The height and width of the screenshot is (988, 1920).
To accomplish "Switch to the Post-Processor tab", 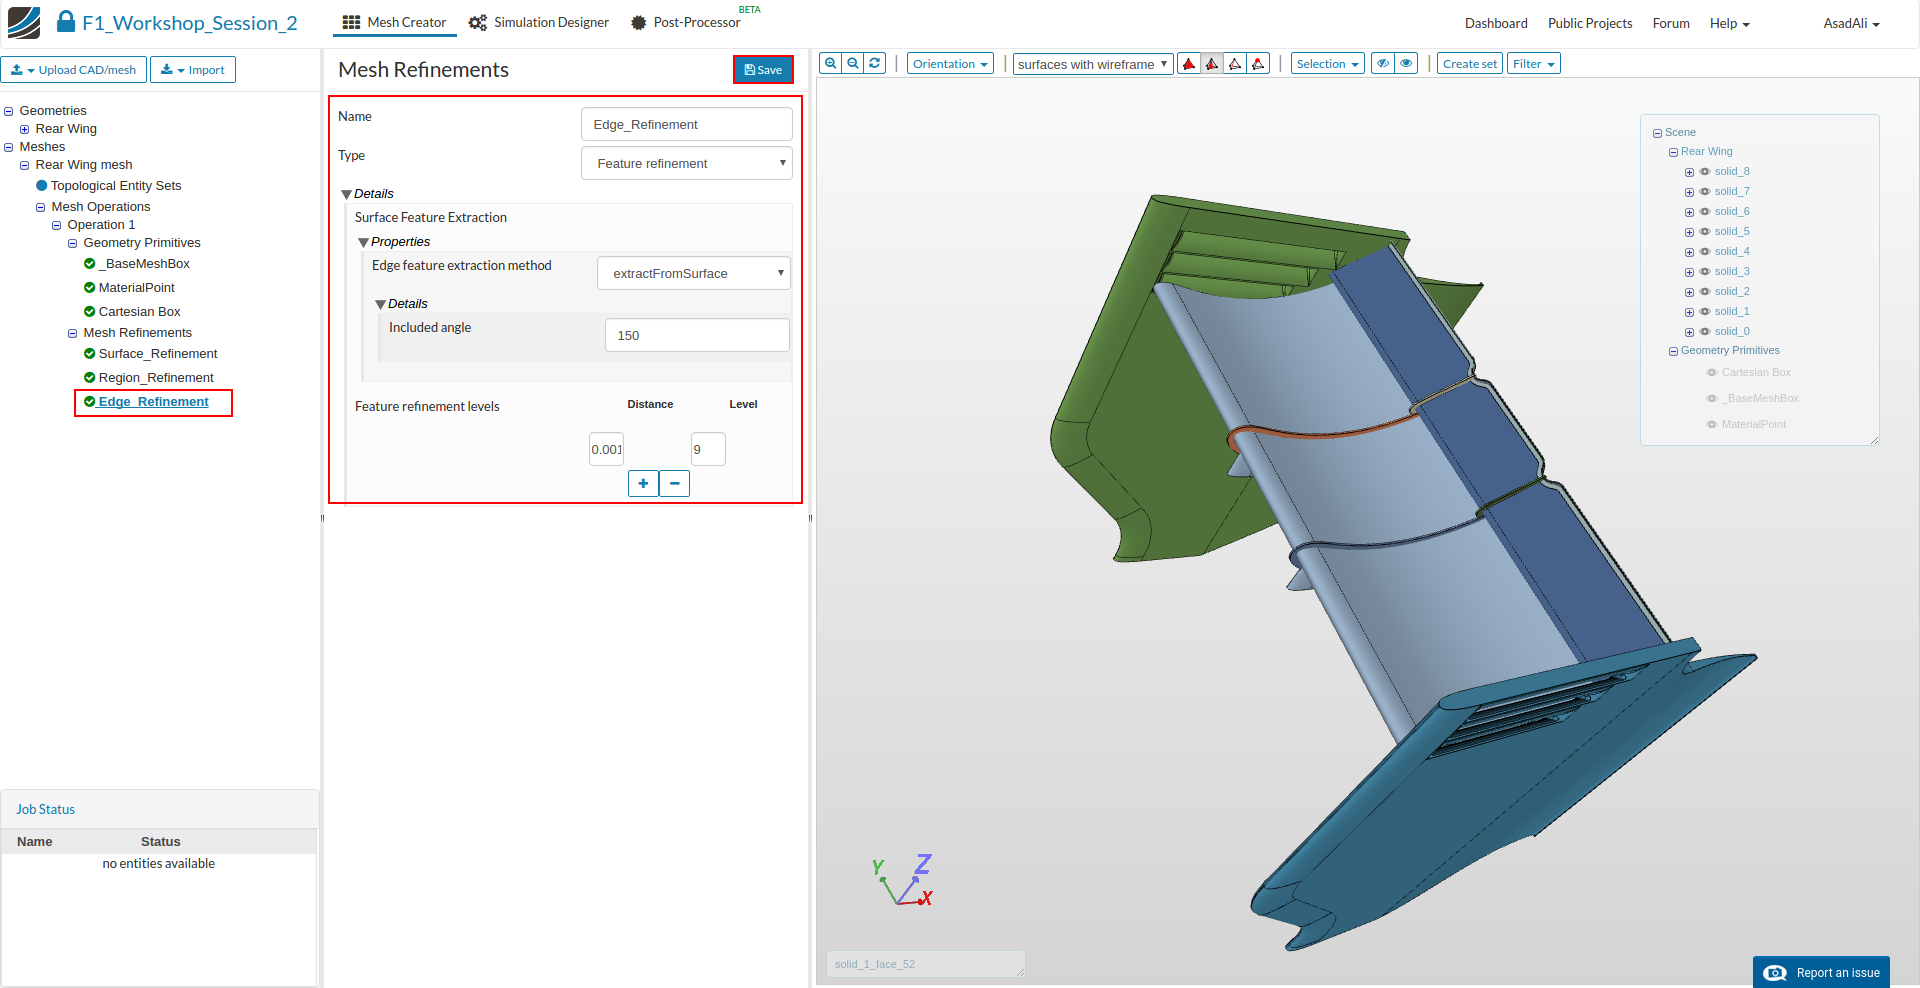I will point(686,22).
